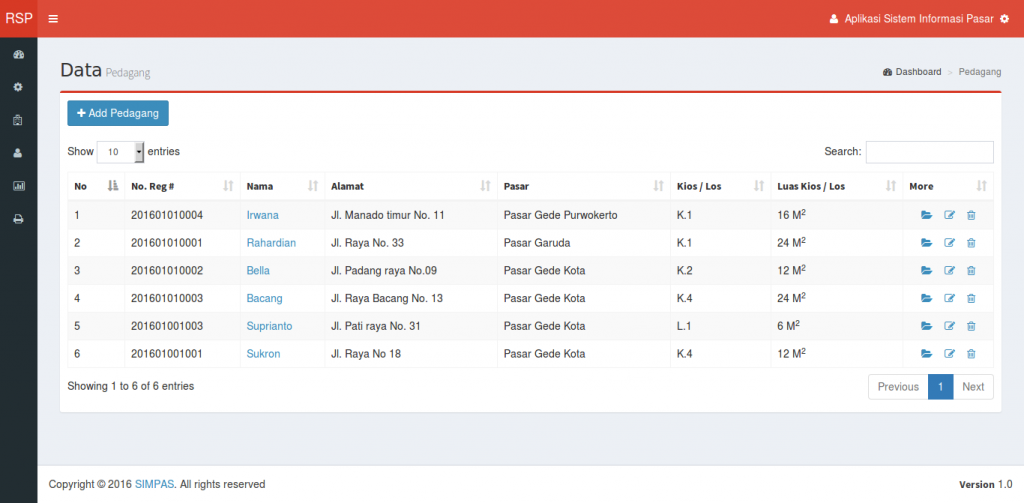1024x503 pixels.
Task: Click the Add Pedagang button
Action: (x=118, y=114)
